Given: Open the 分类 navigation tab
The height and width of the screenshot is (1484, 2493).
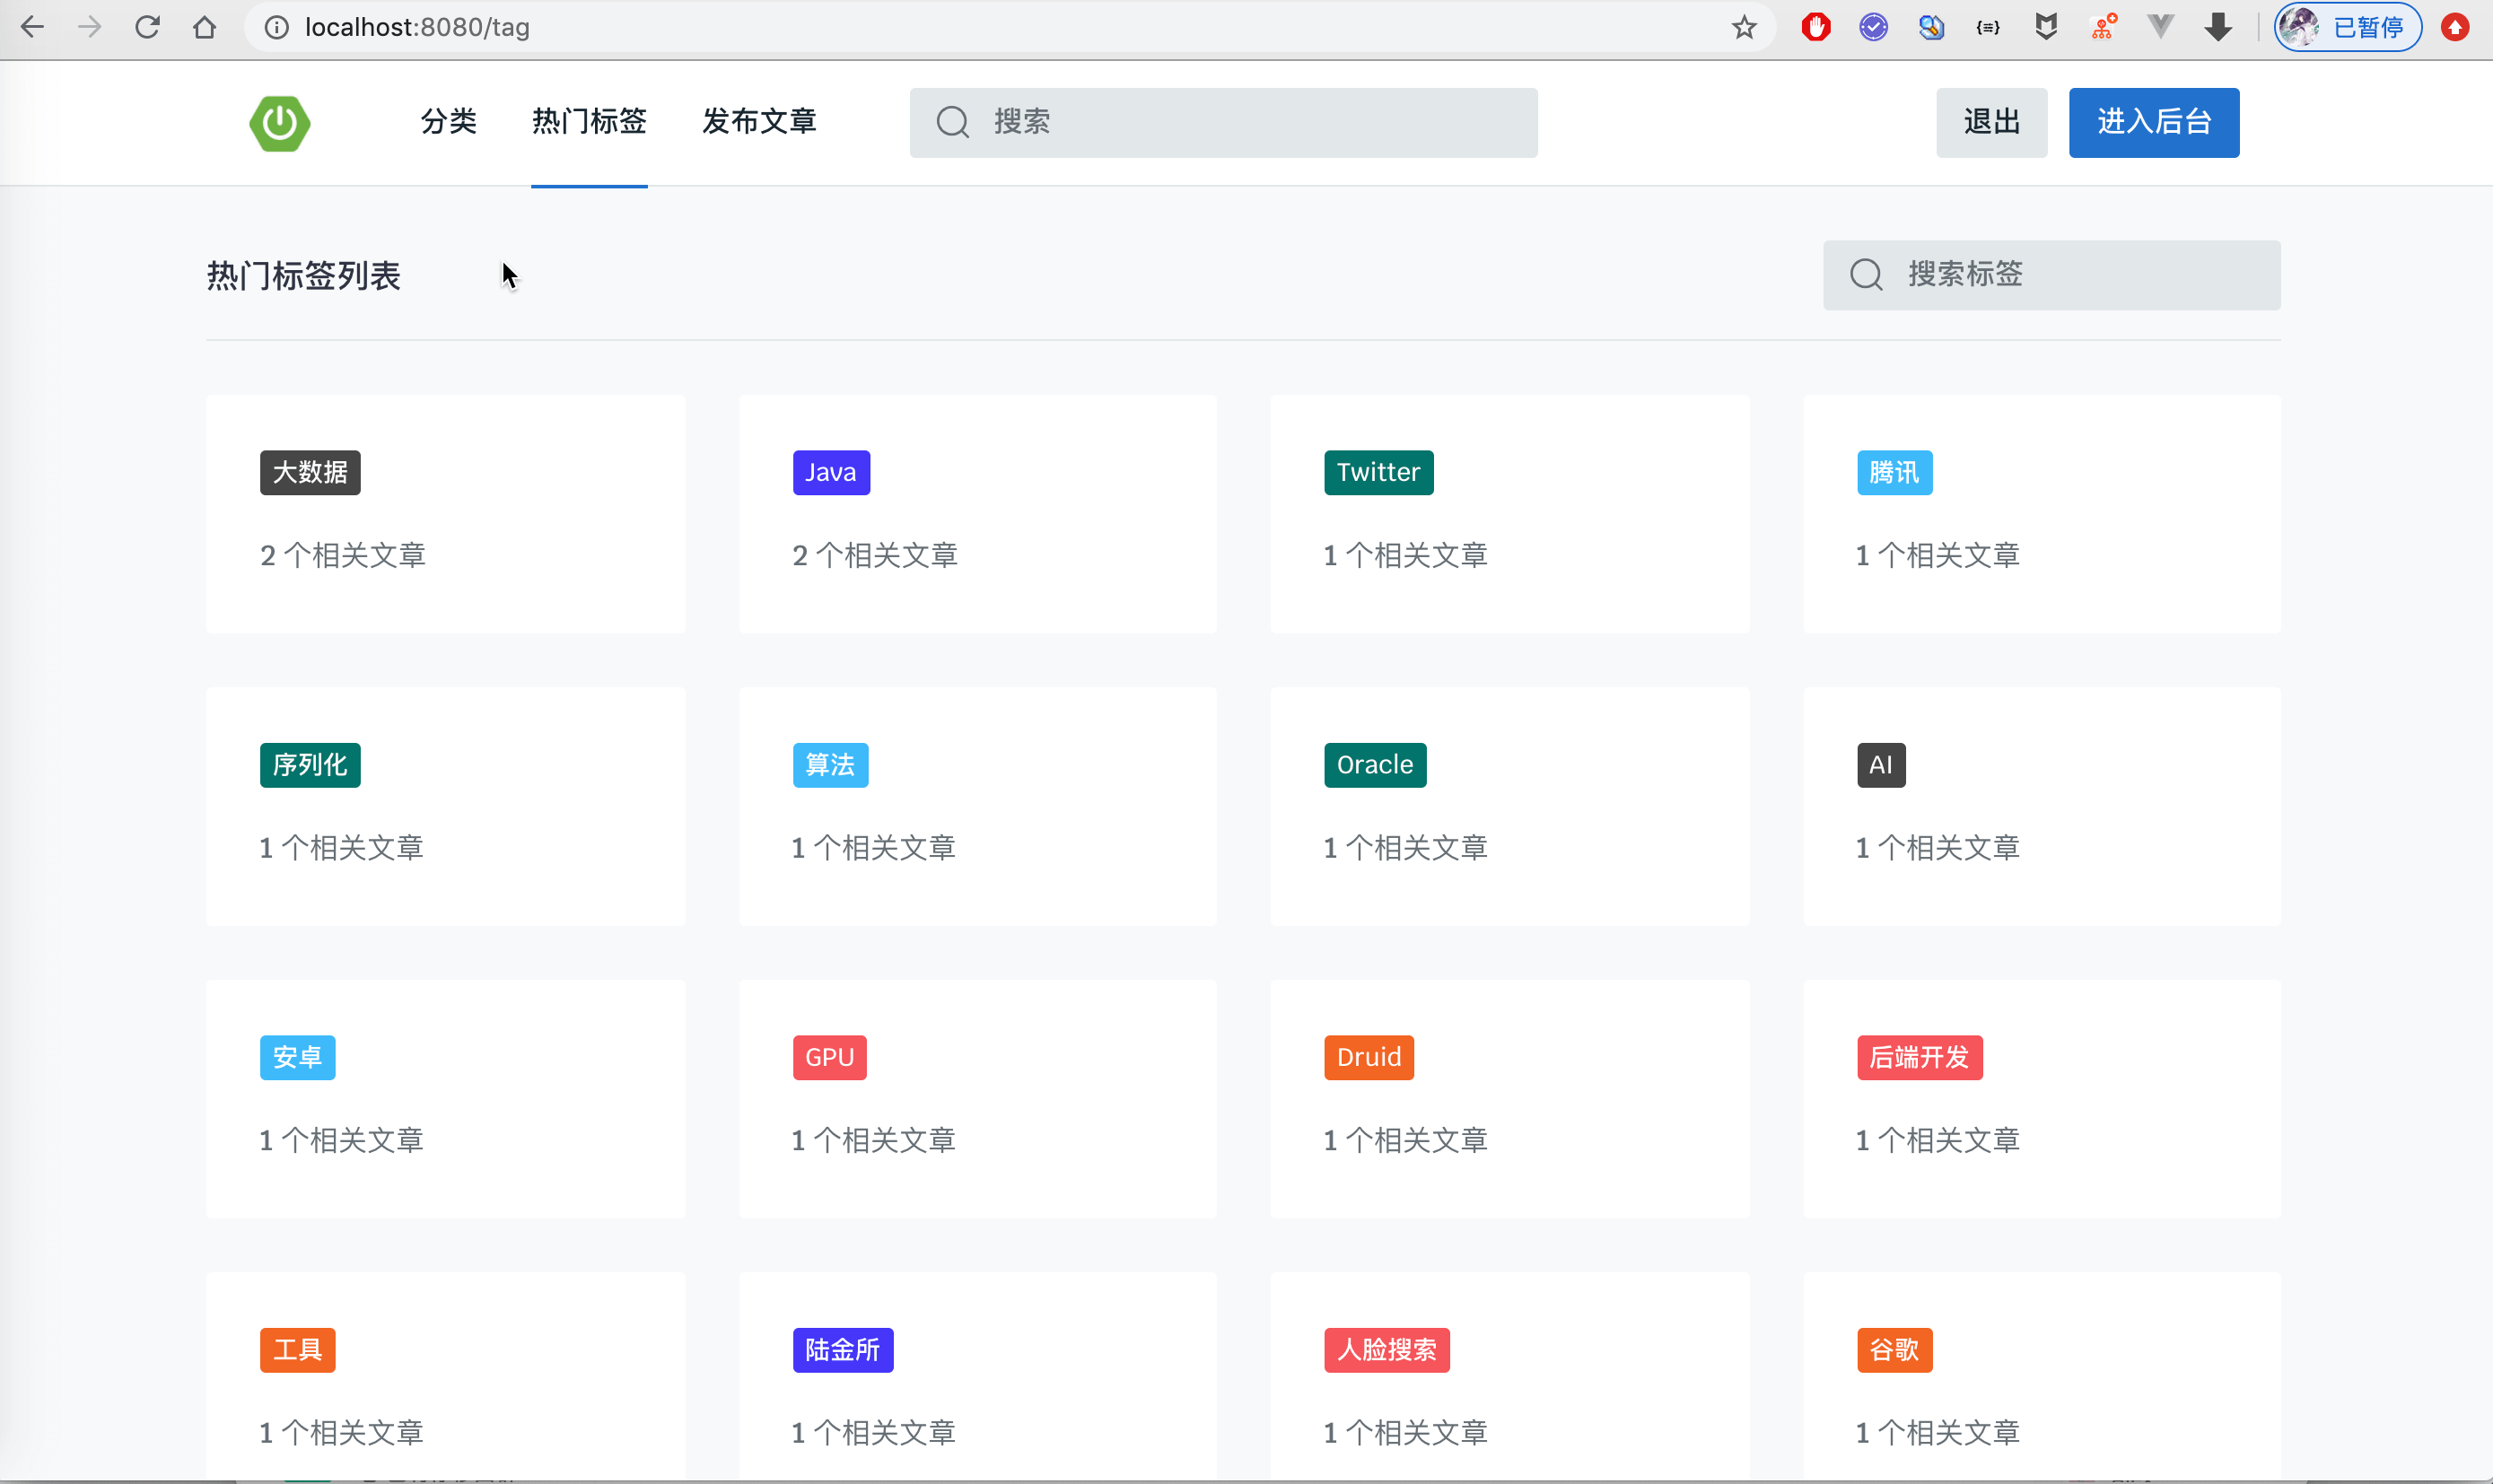Looking at the screenshot, I should pos(448,122).
